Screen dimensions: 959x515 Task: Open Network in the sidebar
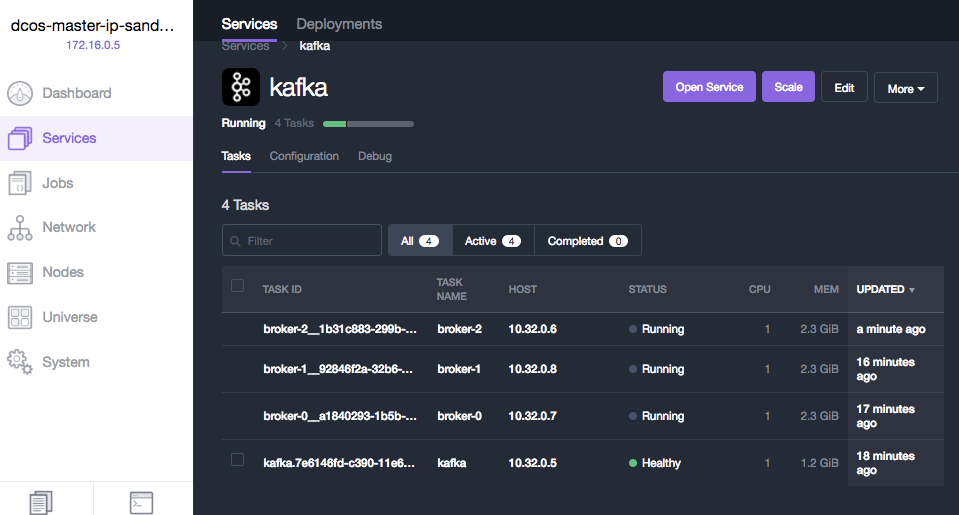(69, 227)
